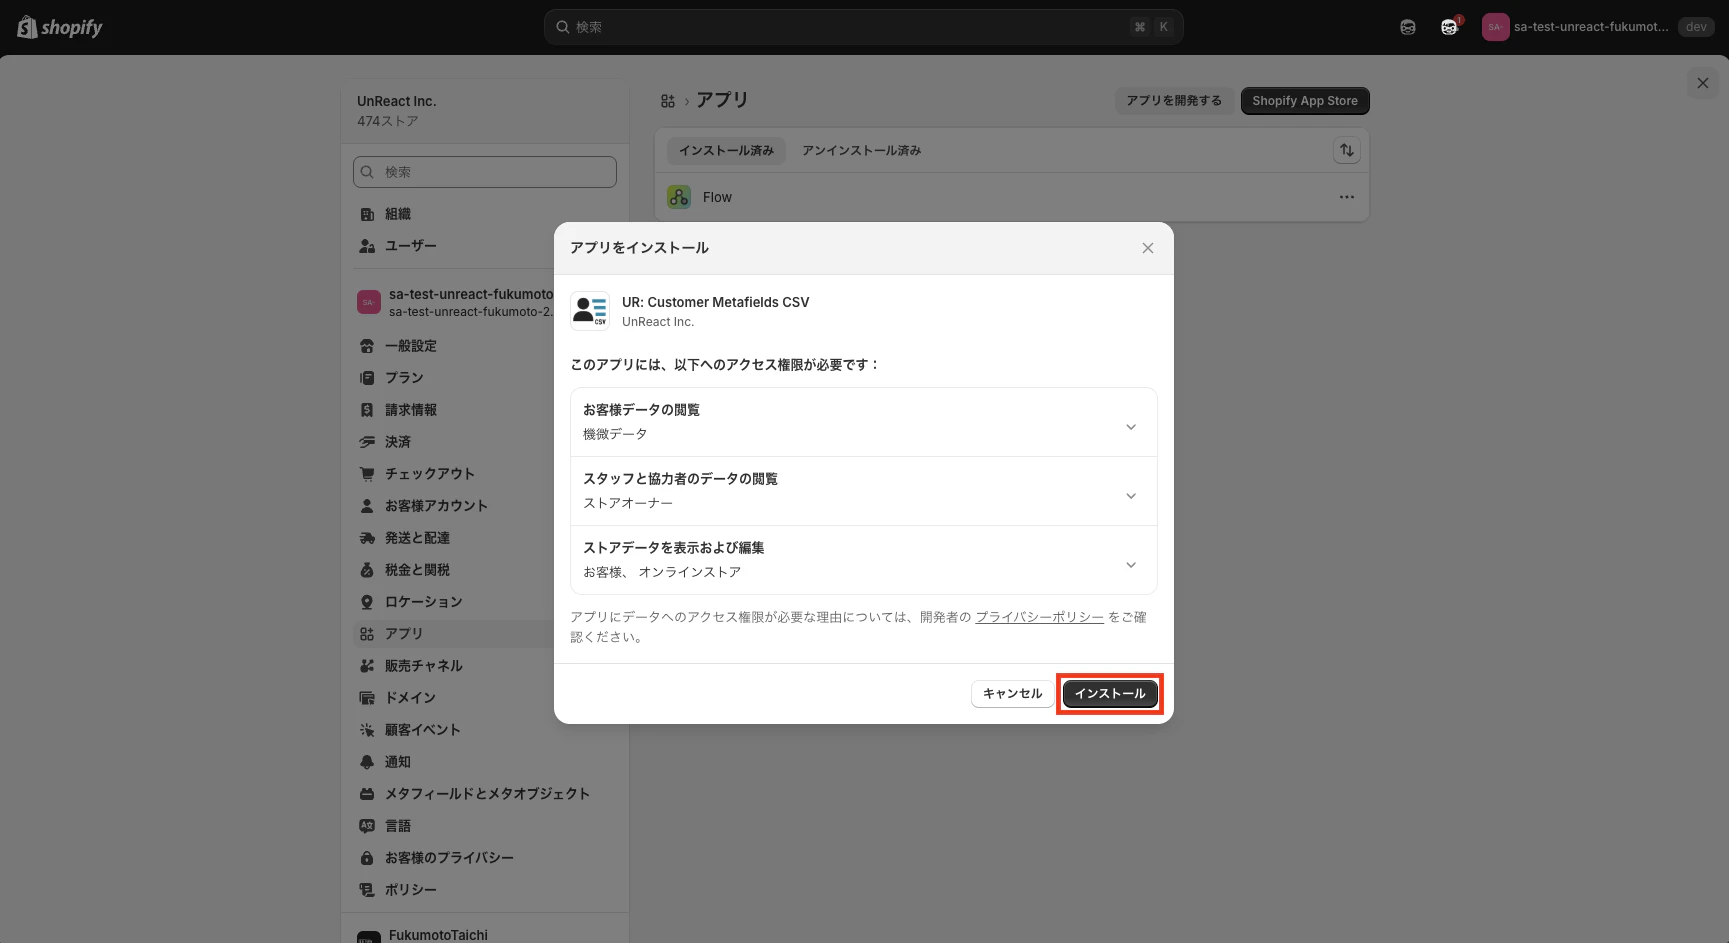Click the 組織 sidebar icon
The image size is (1729, 943).
point(367,214)
